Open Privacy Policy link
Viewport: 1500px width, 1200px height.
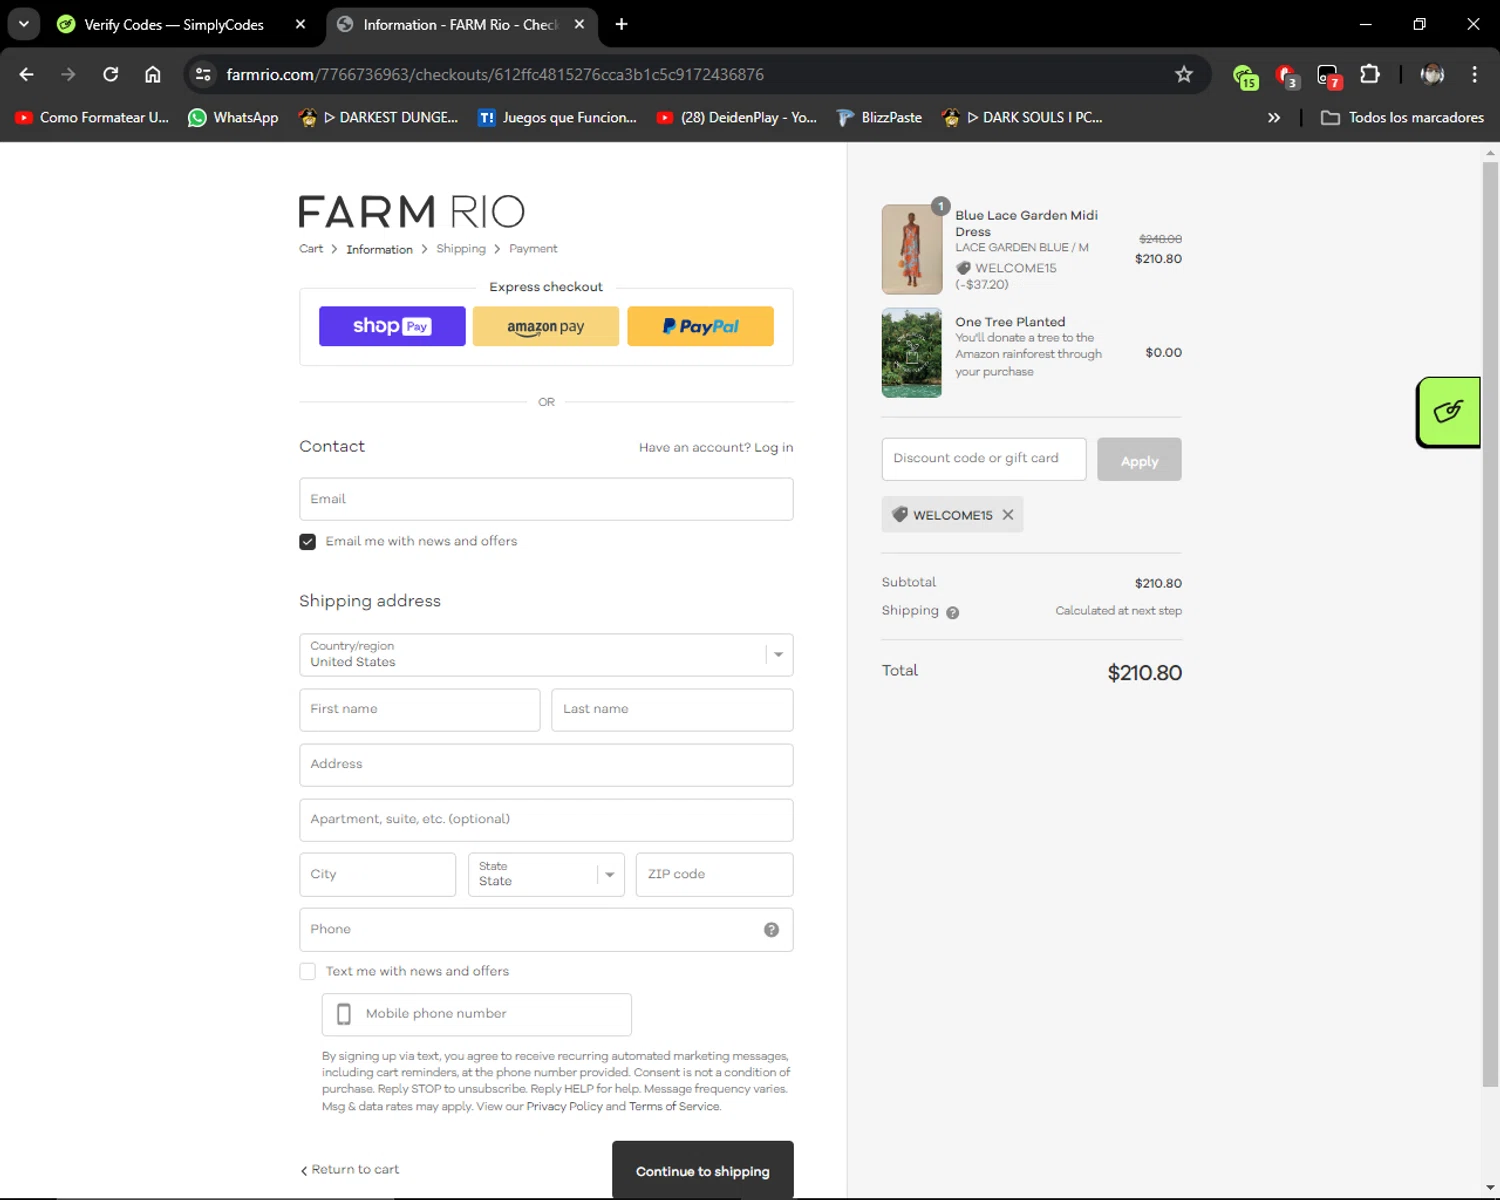pyautogui.click(x=564, y=1106)
